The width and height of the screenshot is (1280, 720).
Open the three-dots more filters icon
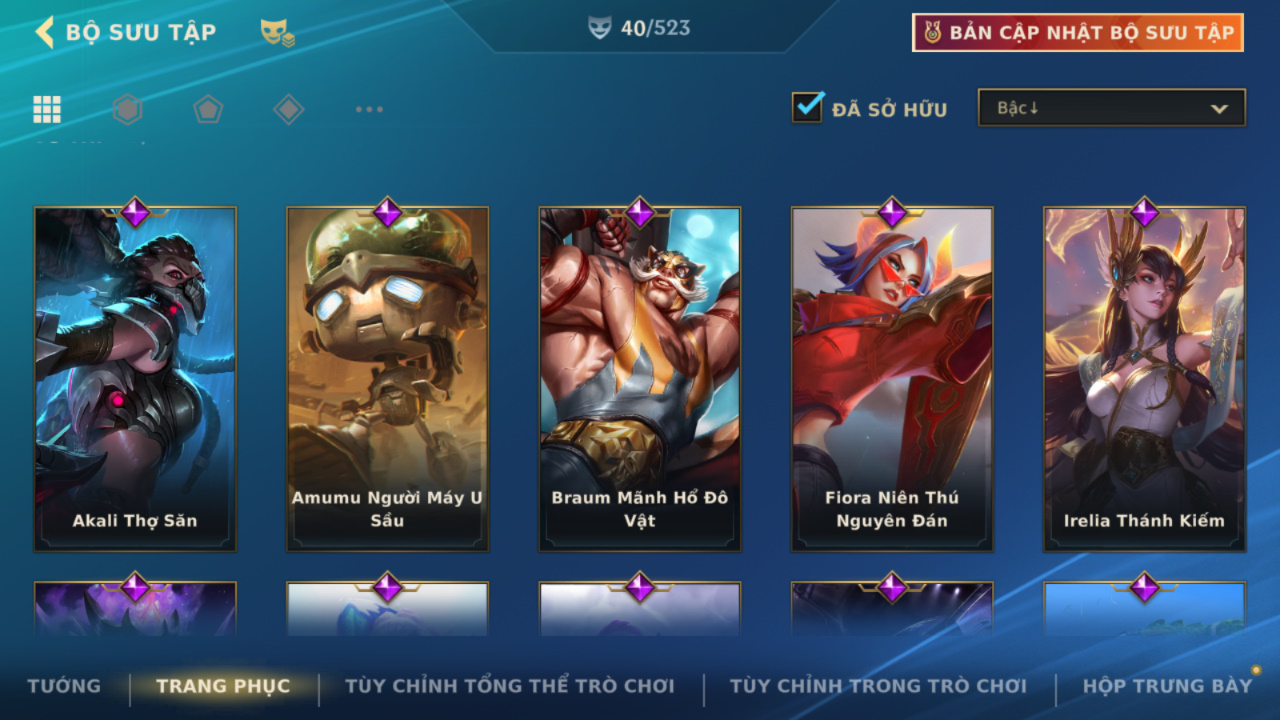(x=369, y=109)
